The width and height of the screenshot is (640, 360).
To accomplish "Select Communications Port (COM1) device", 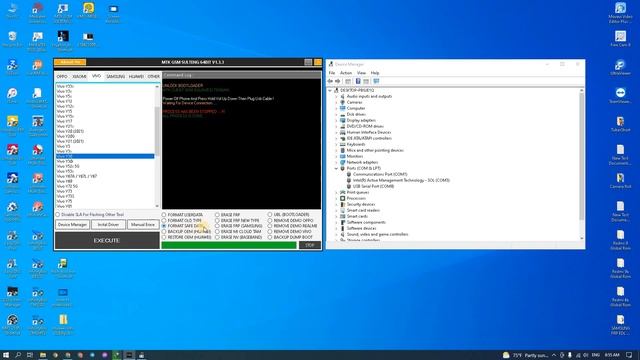I will (x=380, y=174).
